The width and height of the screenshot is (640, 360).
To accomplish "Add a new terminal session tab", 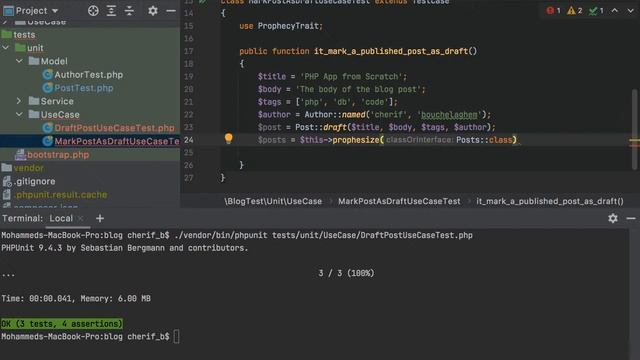I will pyautogui.click(x=100, y=218).
